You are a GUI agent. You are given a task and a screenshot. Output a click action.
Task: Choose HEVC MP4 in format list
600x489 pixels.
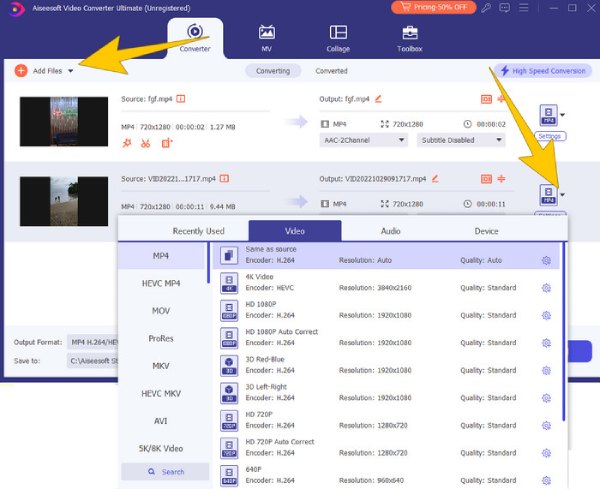click(x=161, y=283)
